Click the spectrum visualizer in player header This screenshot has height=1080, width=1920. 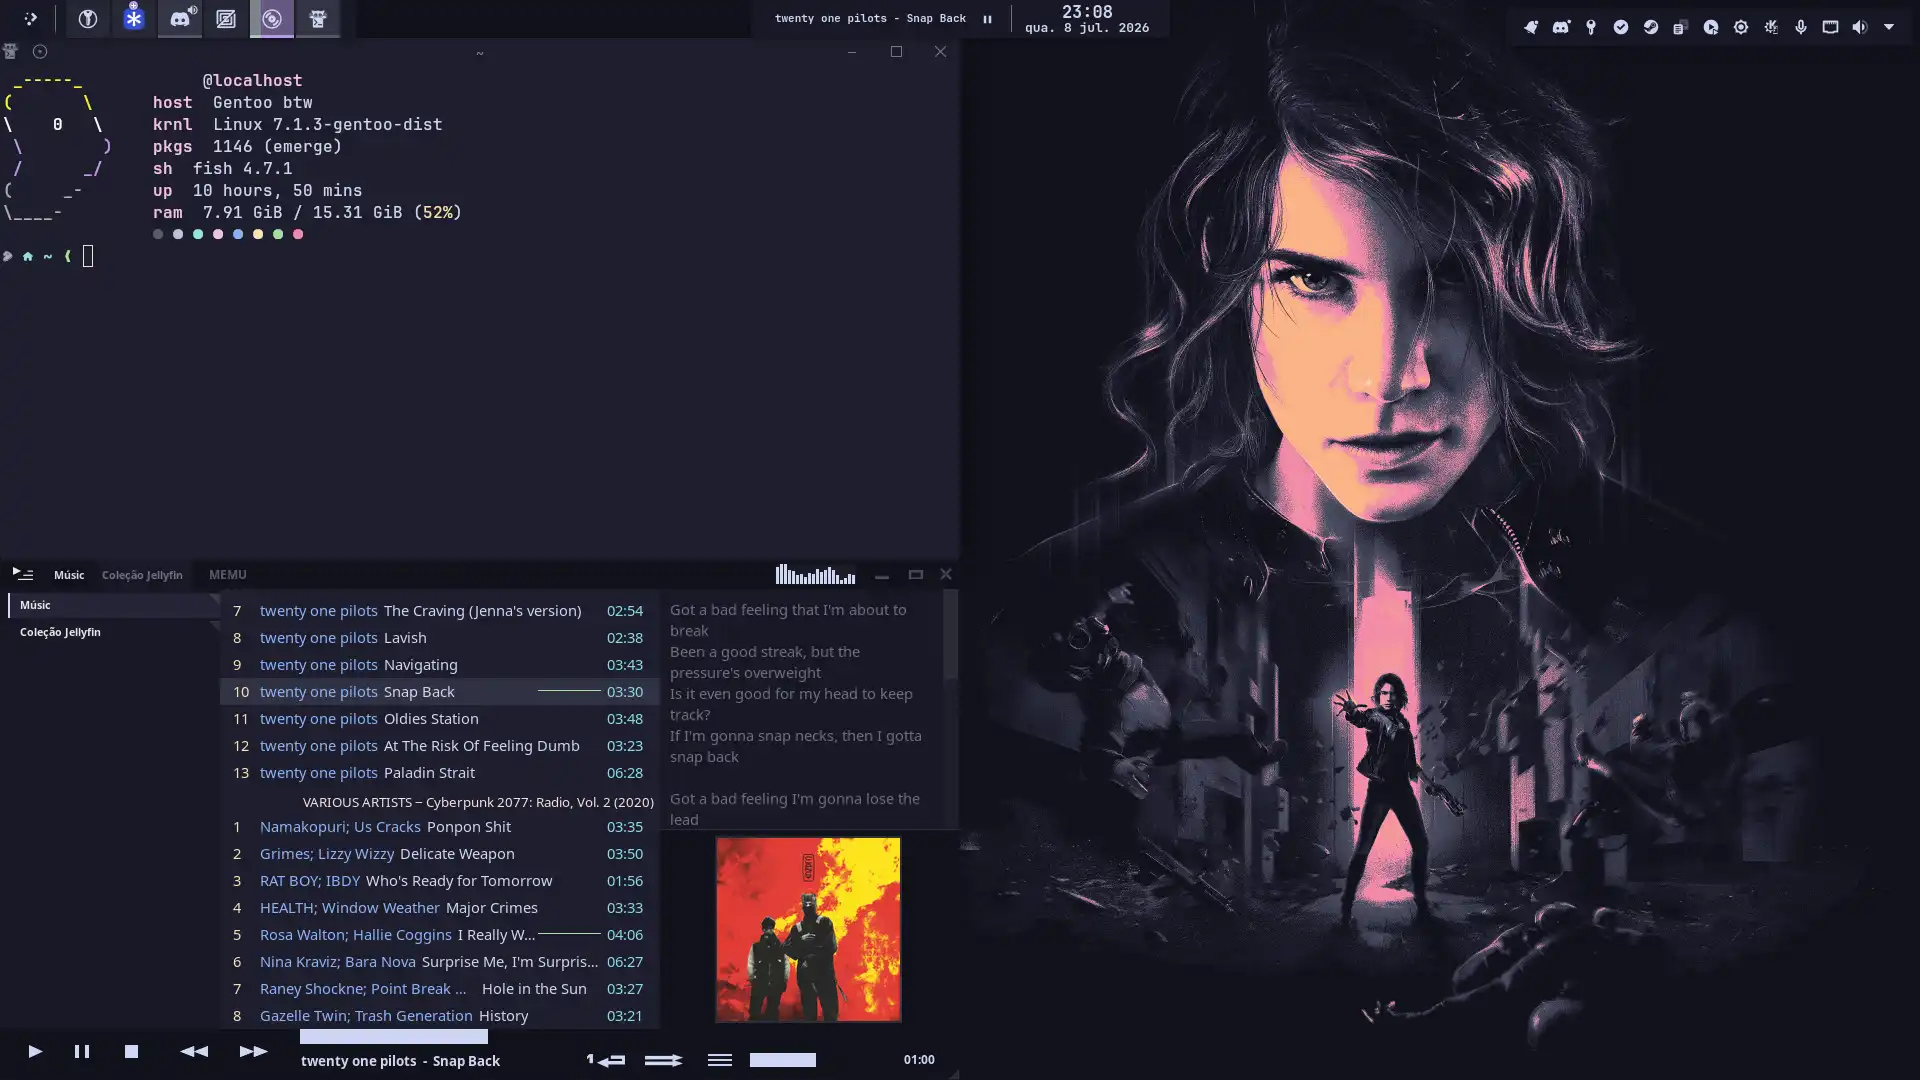815,574
